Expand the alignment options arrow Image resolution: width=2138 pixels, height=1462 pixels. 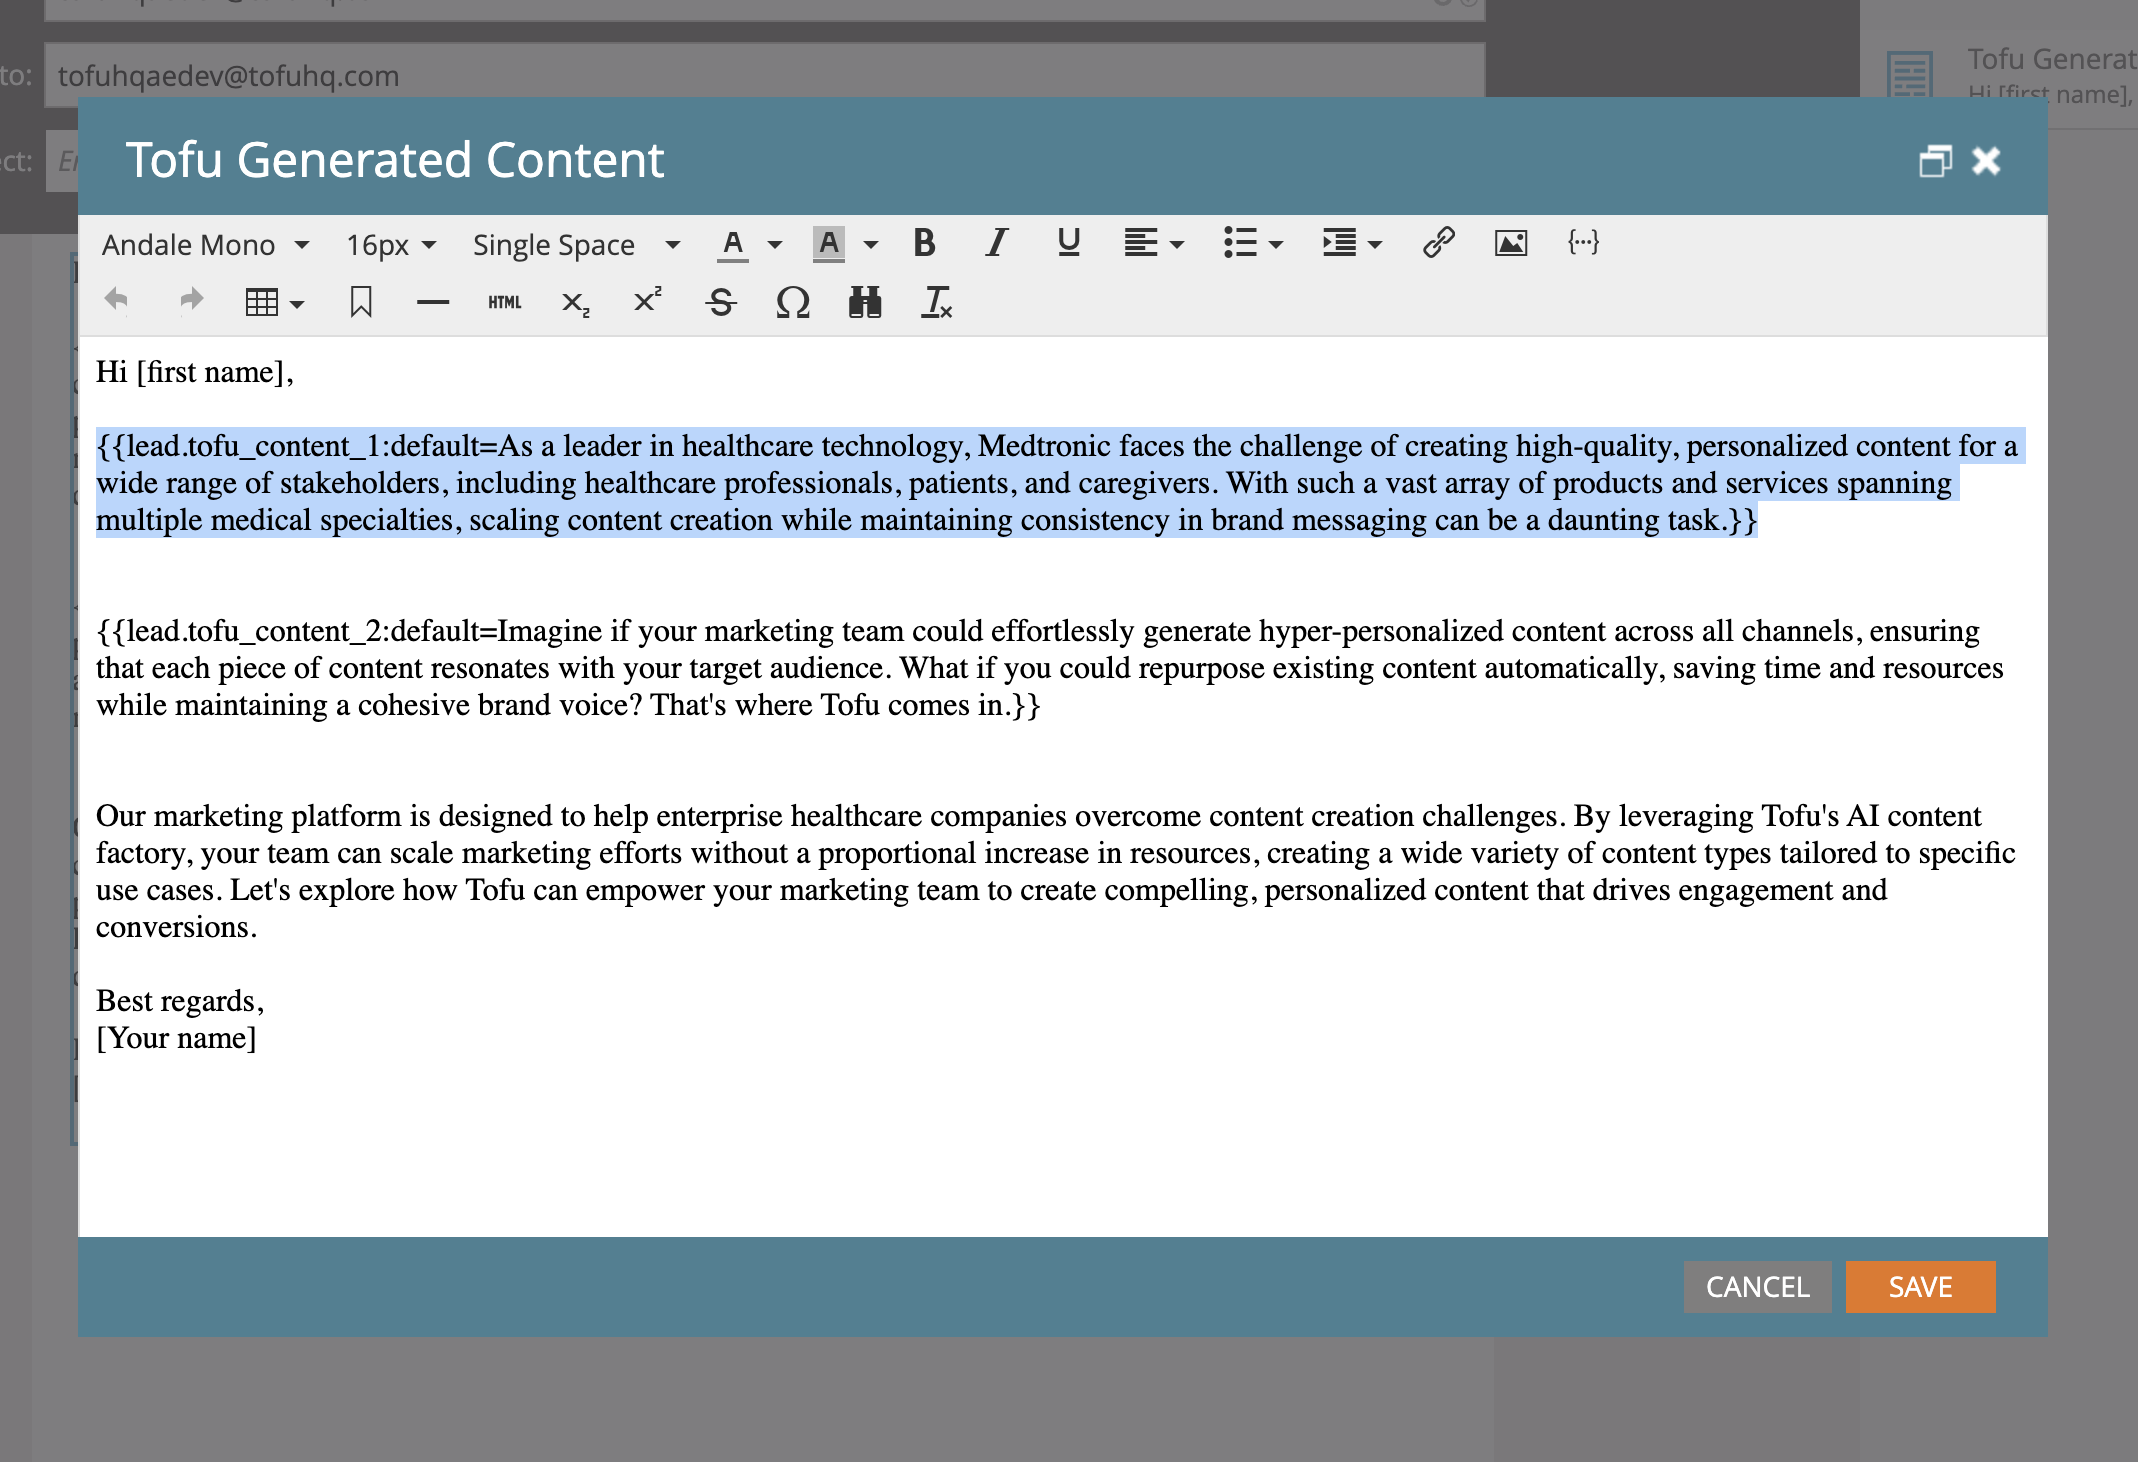pos(1177,244)
